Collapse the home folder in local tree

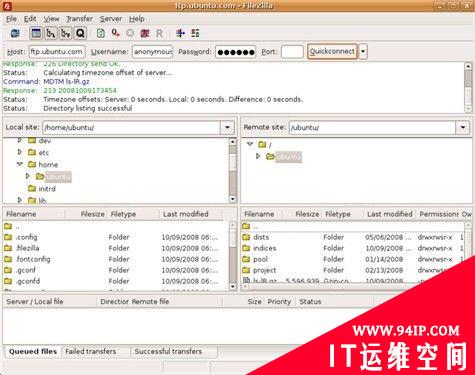click(x=20, y=164)
